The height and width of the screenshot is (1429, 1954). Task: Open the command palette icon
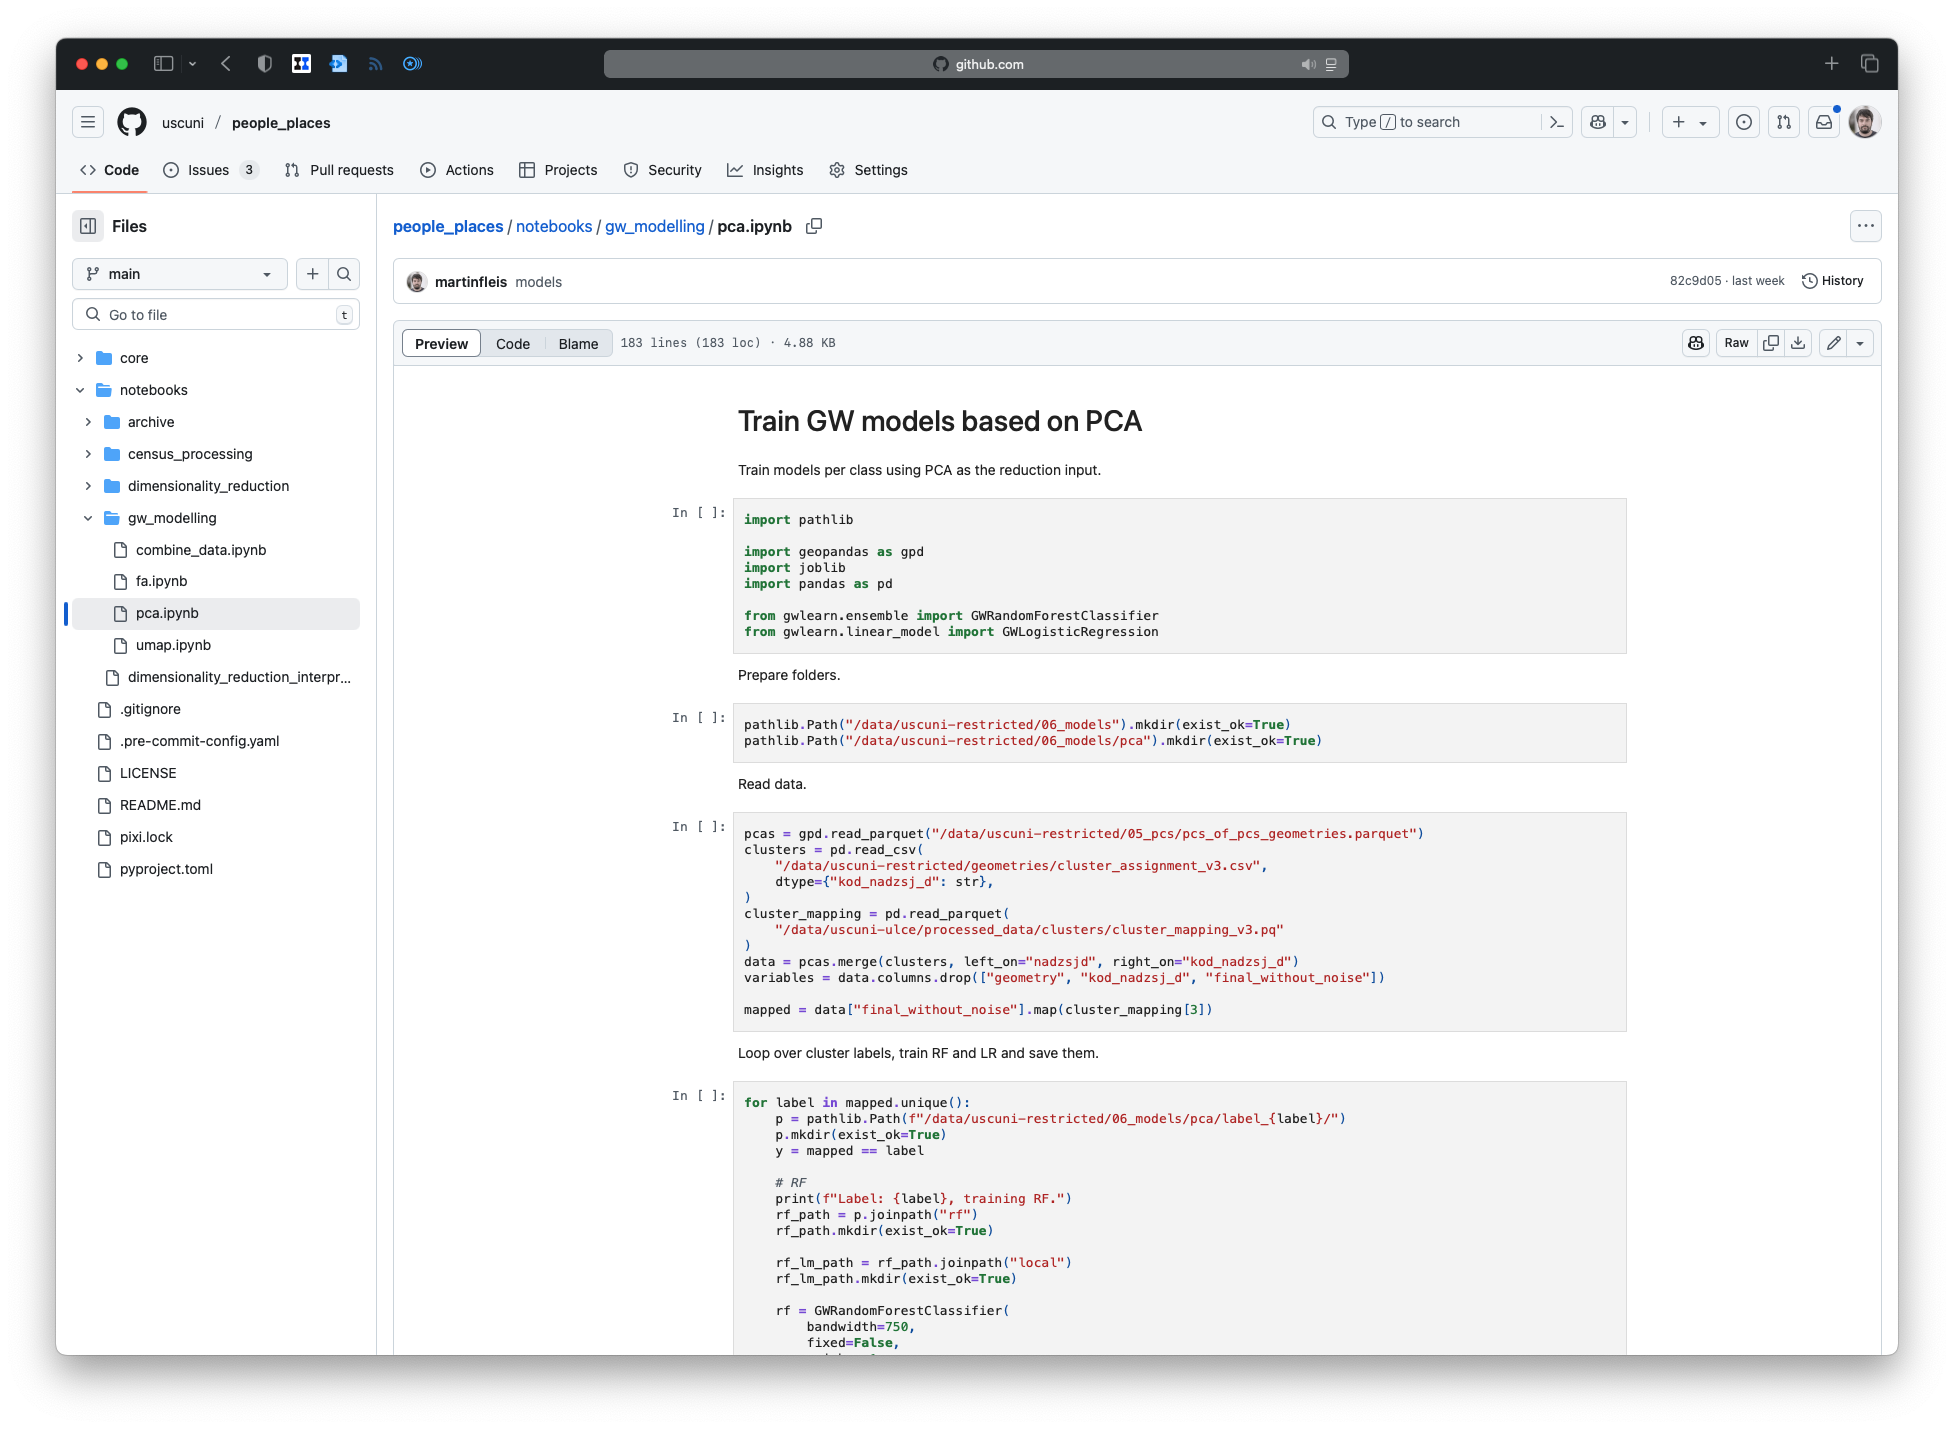click(x=1556, y=122)
